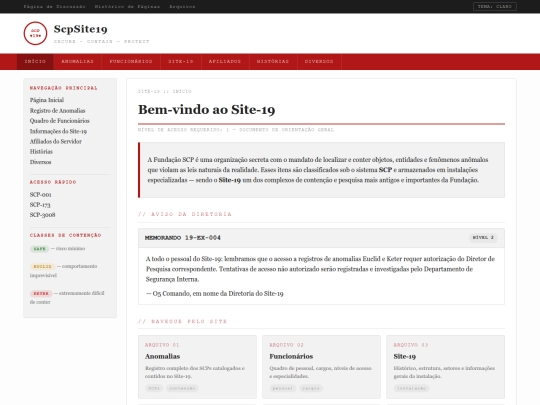Open Histórico de Páginas in top bar
Image resolution: width=540 pixels, height=405 pixels.
[x=127, y=7]
